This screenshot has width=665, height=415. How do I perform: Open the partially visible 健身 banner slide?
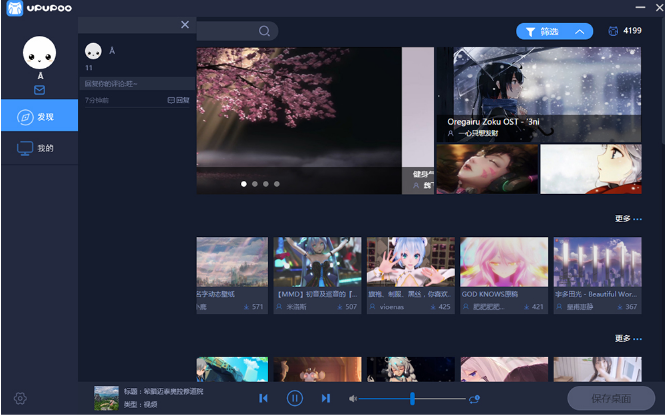tap(418, 120)
